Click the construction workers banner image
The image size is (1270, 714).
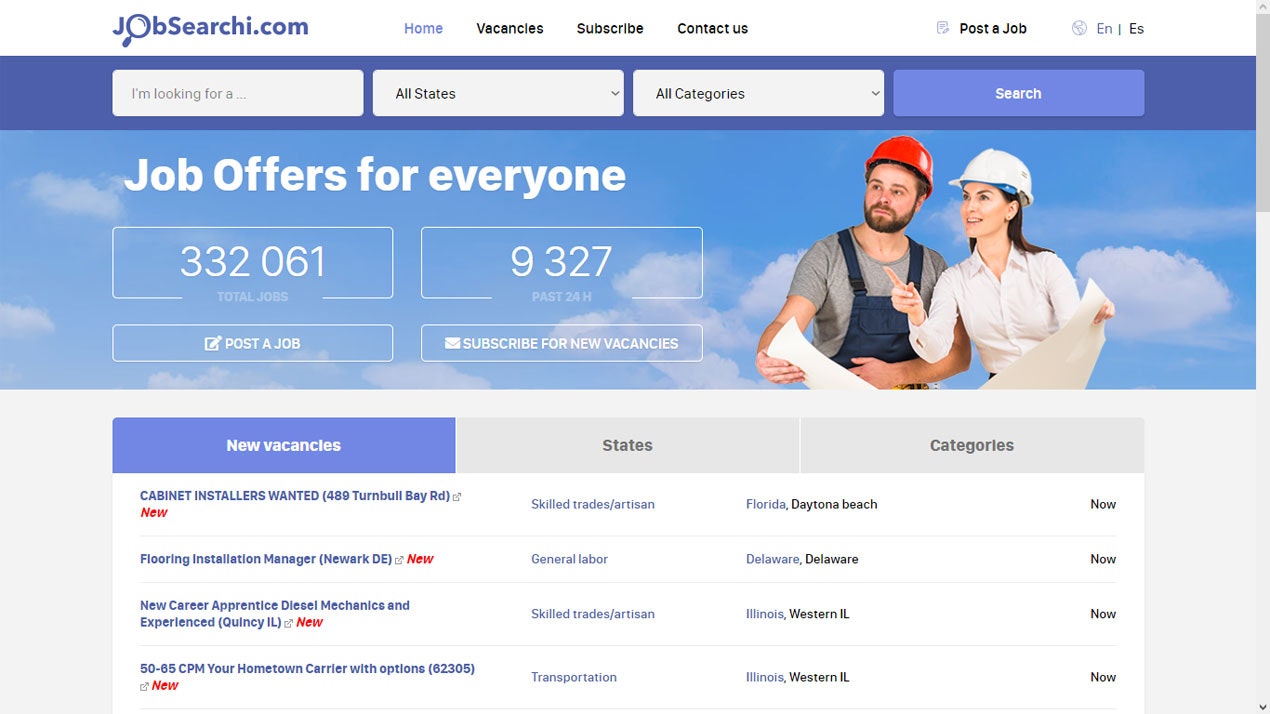935,263
